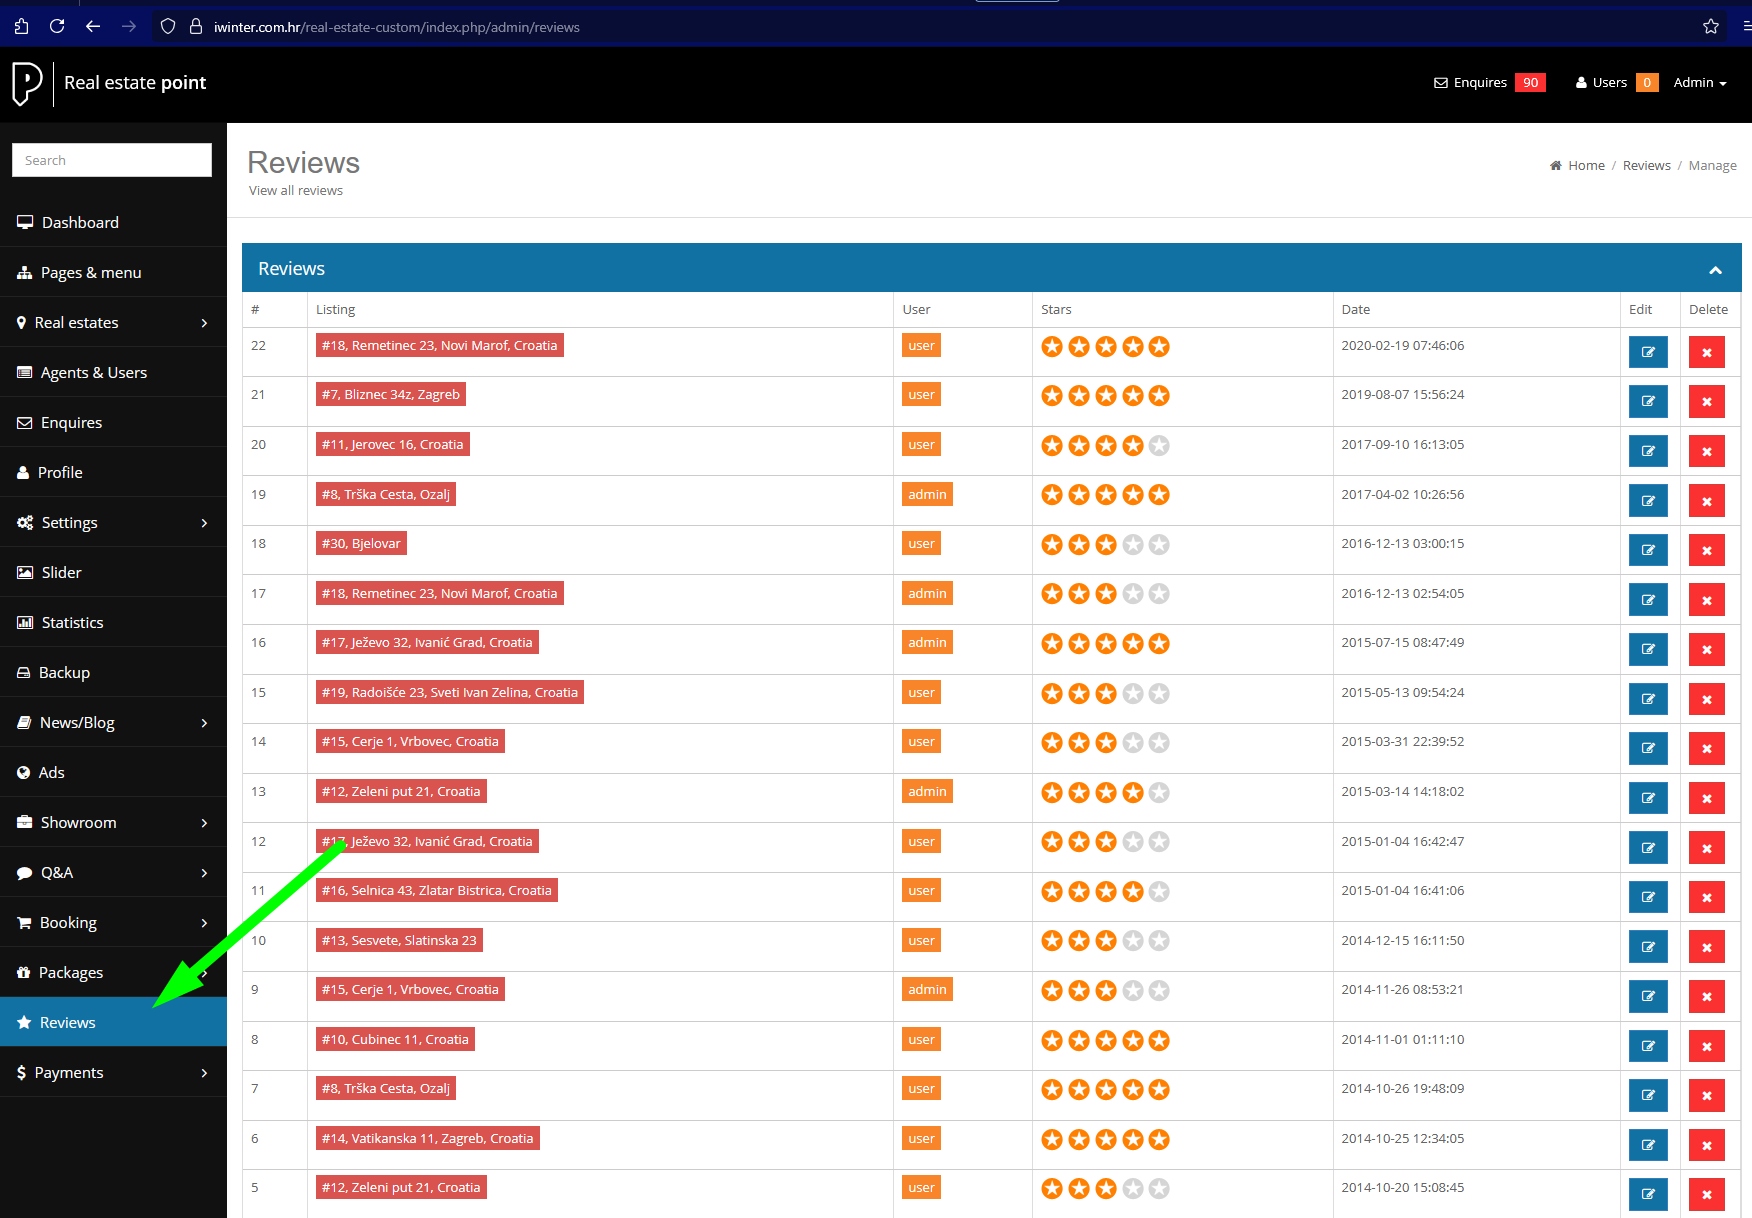
Task: Edit review 11 for Selnica 43
Action: pos(1648,897)
